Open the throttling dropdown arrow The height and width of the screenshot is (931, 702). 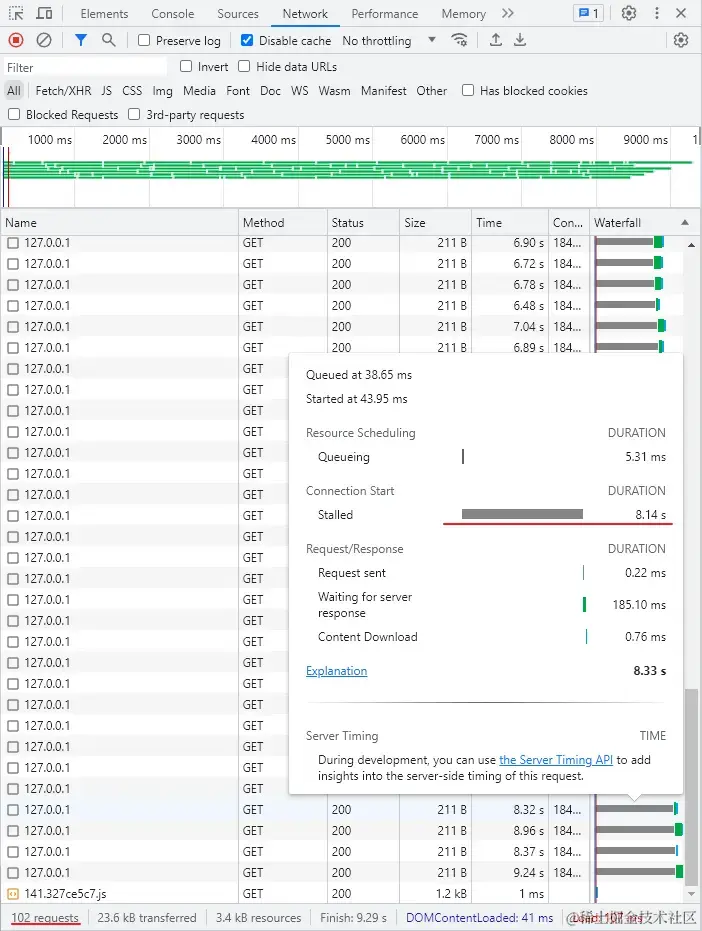coord(432,40)
